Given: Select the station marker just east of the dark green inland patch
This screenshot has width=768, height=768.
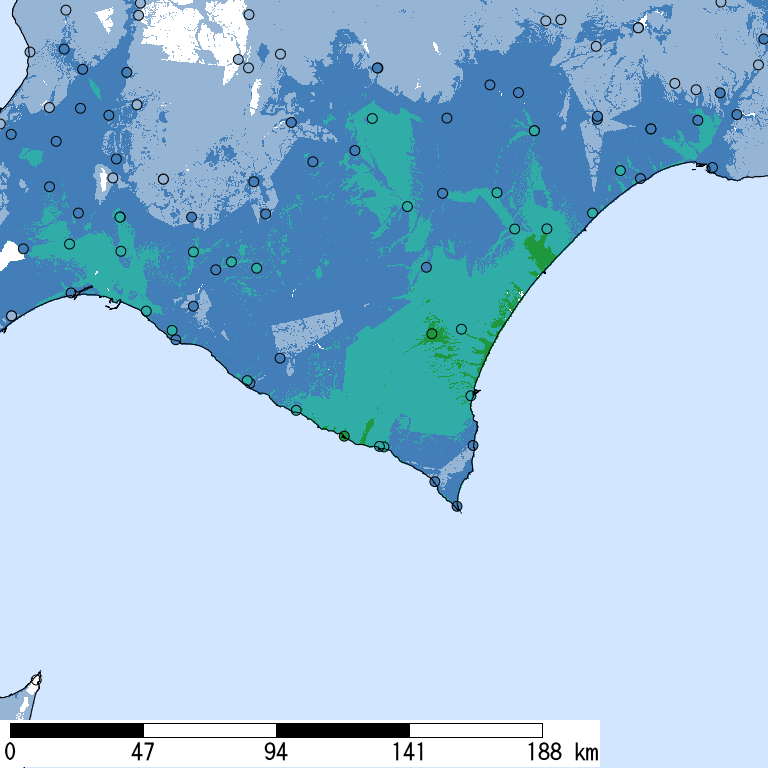Looking at the screenshot, I should 461,329.
